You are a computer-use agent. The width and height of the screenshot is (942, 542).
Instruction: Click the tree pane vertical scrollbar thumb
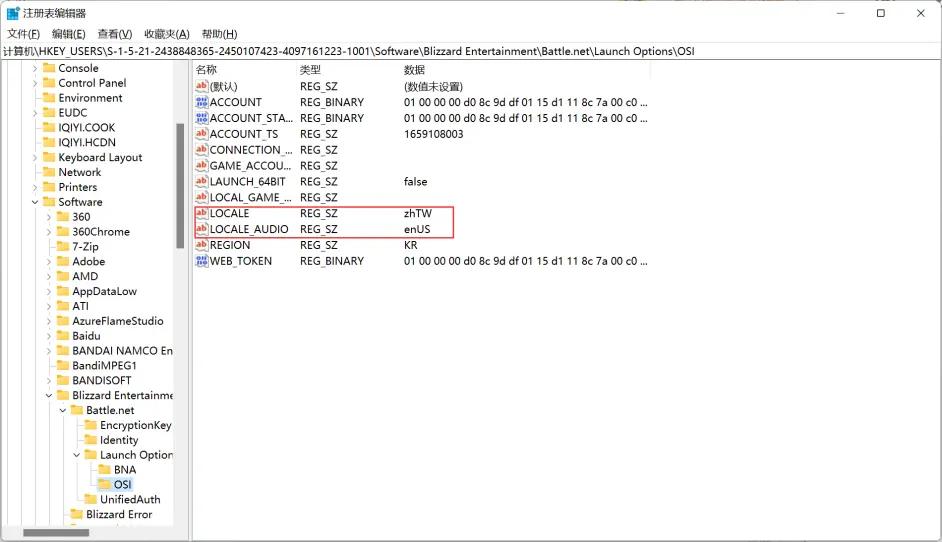click(180, 186)
